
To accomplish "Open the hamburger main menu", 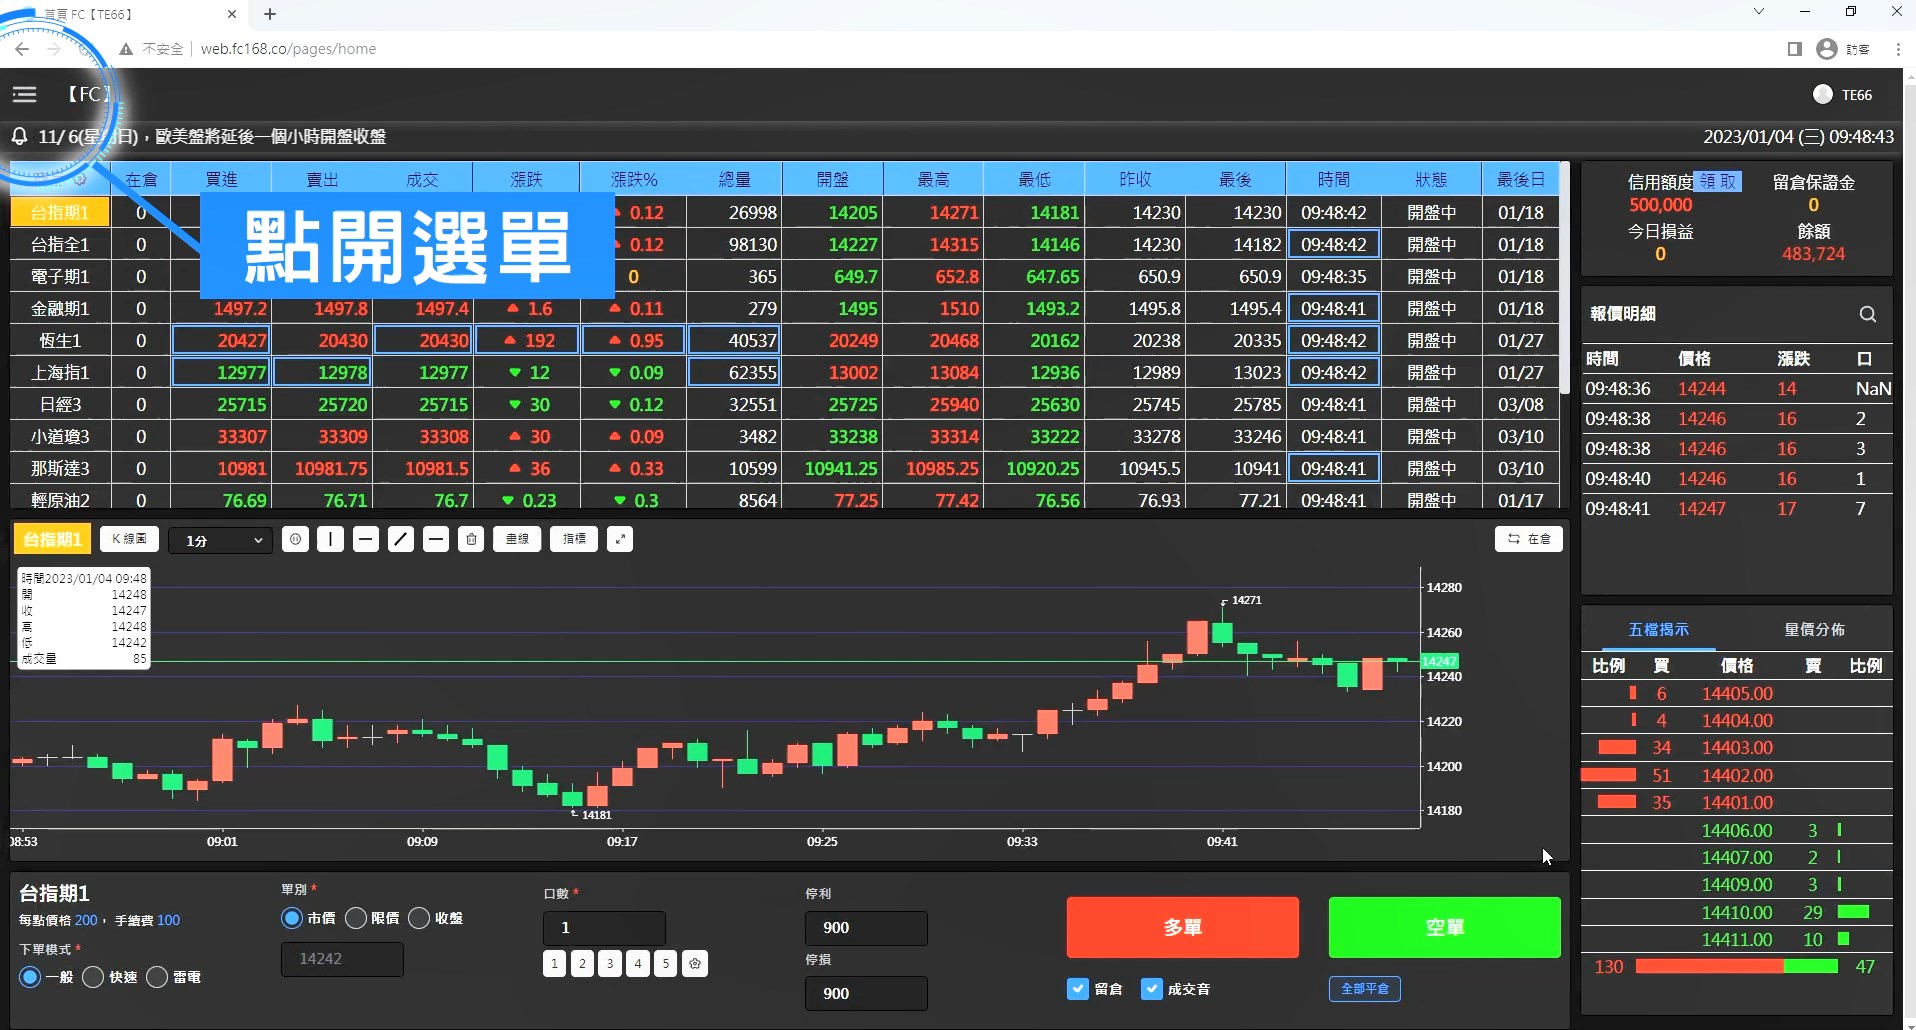I will coord(25,94).
